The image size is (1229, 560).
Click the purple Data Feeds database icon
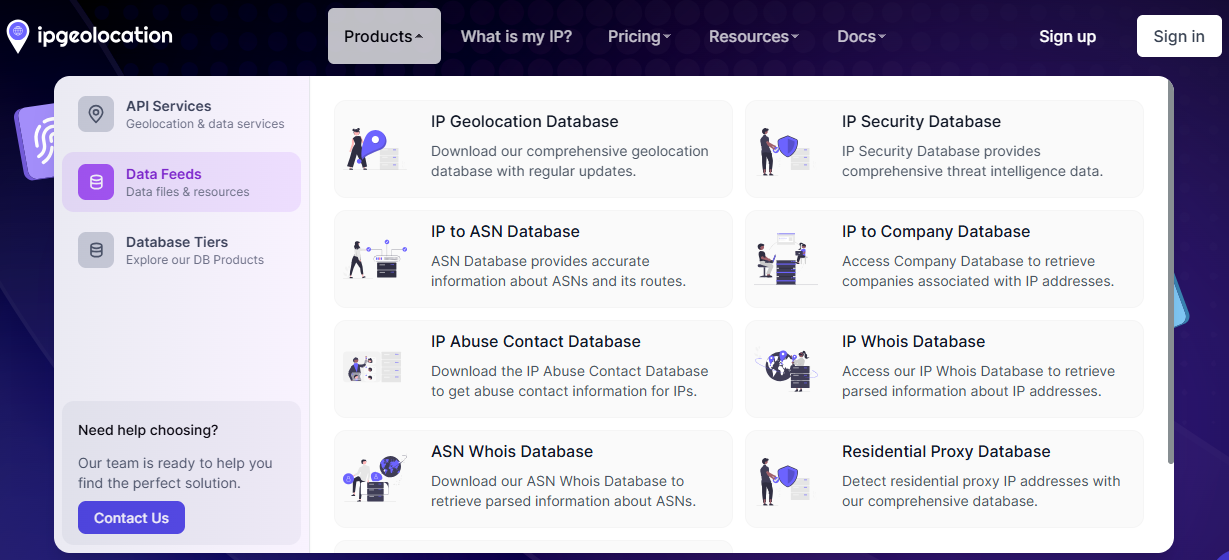click(96, 182)
